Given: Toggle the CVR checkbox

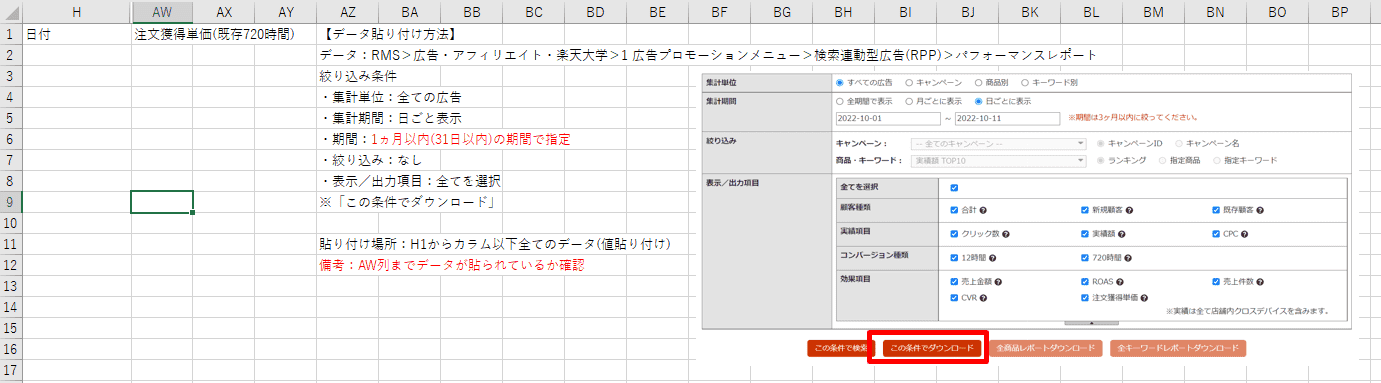Looking at the screenshot, I should tap(955, 297).
